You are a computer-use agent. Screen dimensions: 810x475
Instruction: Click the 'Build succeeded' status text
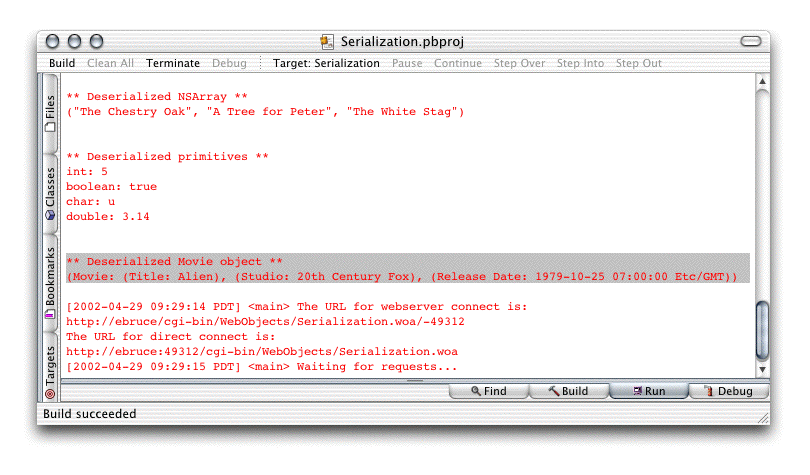90,414
